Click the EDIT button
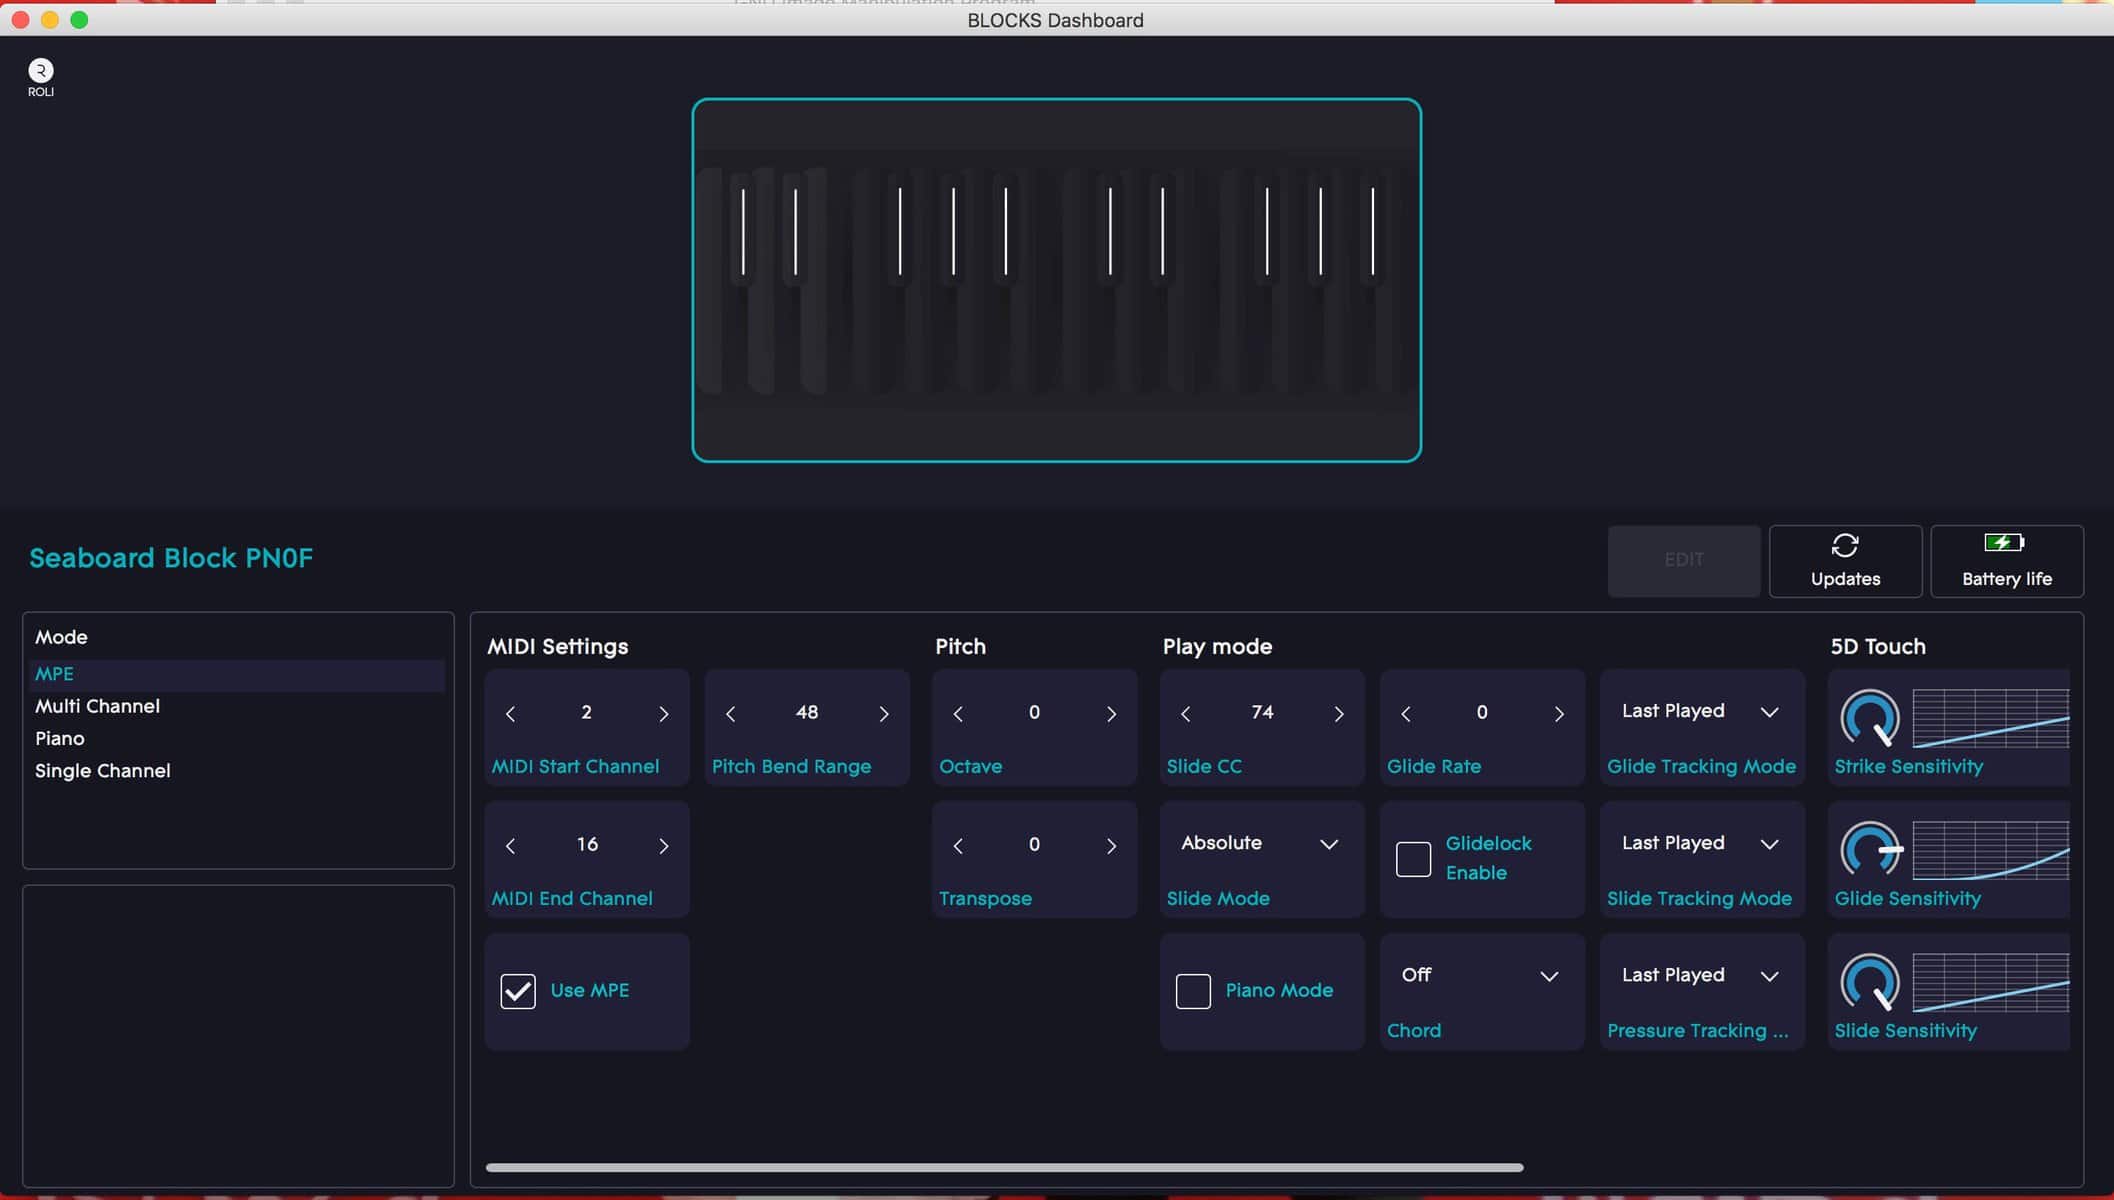The width and height of the screenshot is (2114, 1200). [1684, 560]
